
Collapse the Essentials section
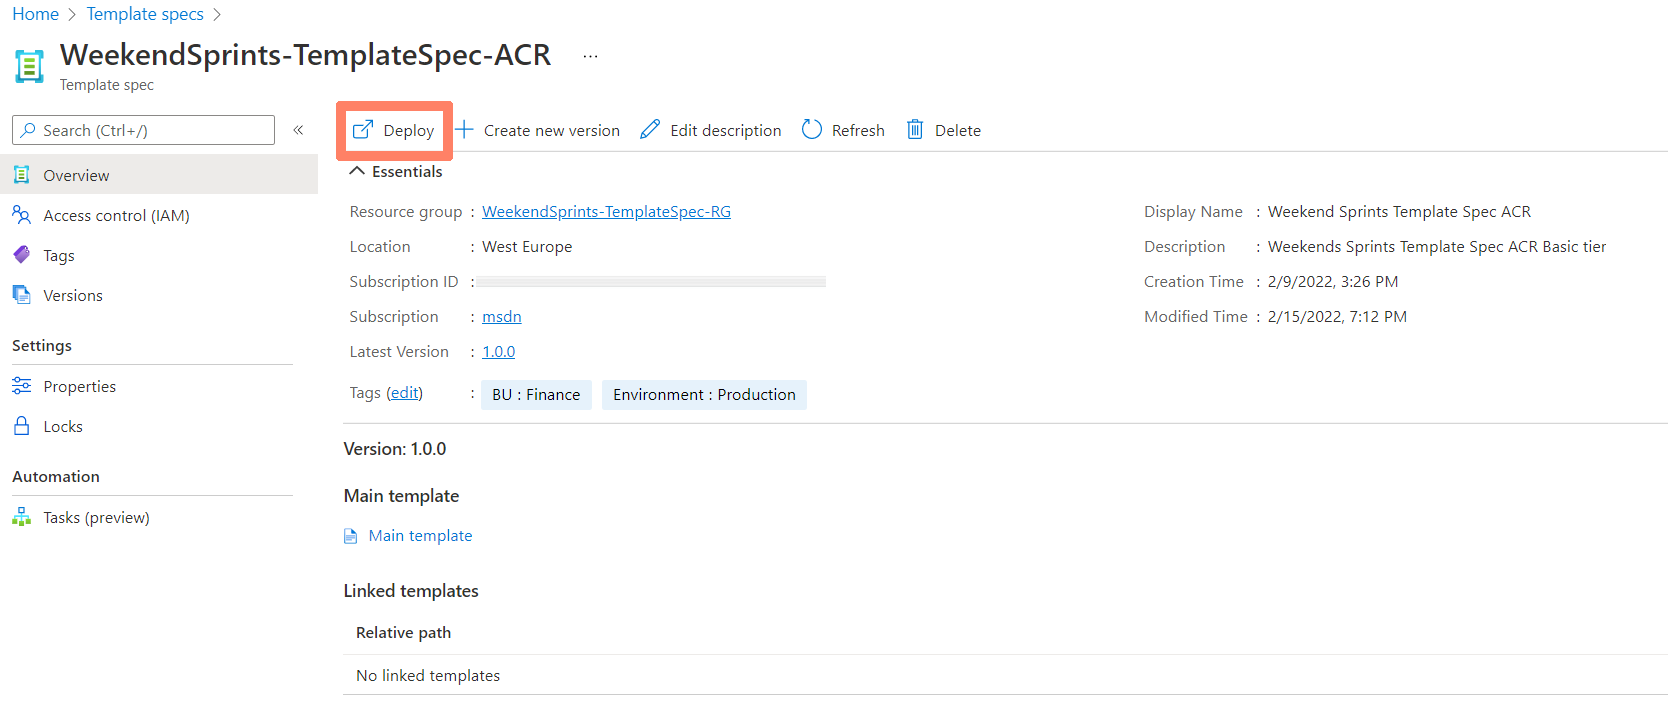[x=357, y=171]
